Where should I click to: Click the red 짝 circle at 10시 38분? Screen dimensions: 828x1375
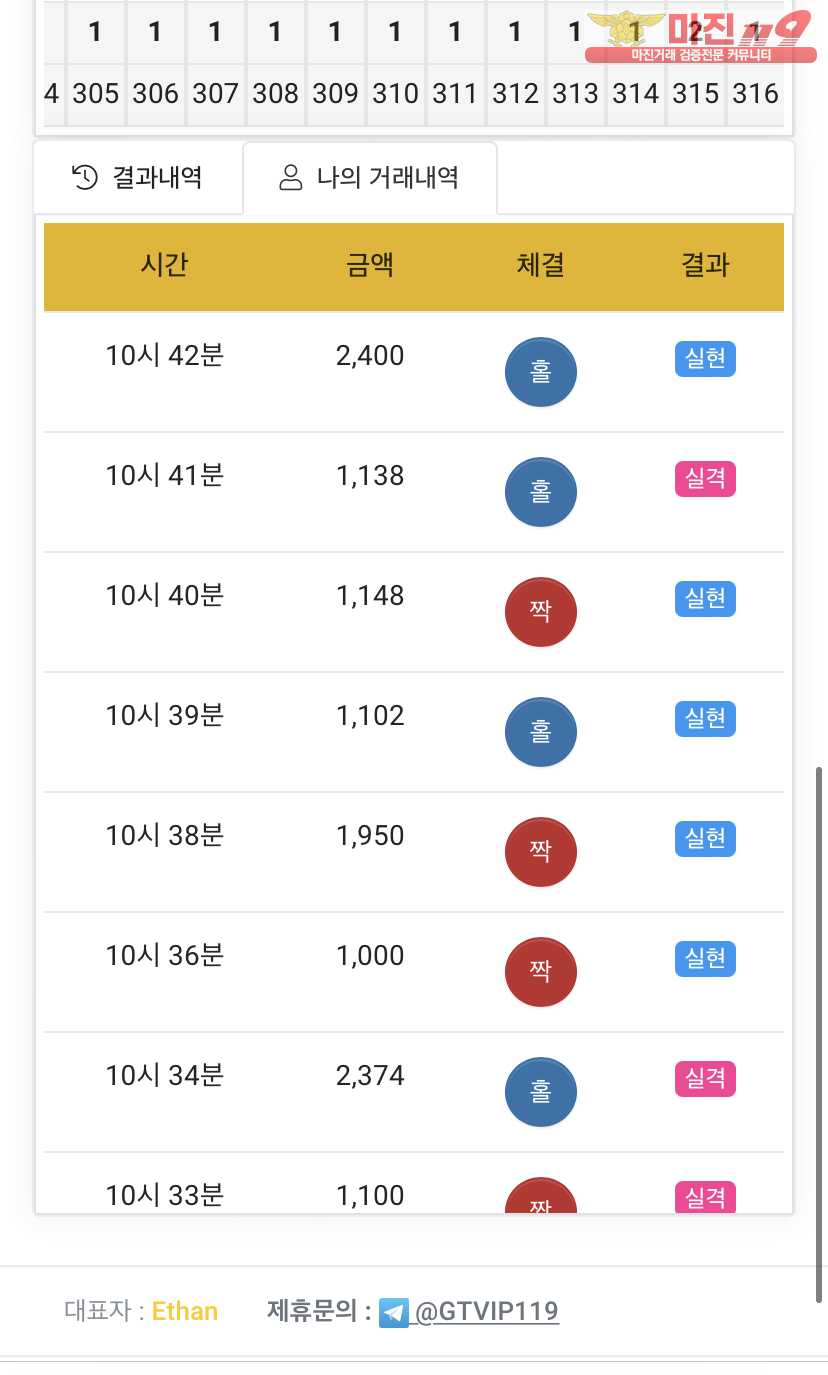coord(541,852)
